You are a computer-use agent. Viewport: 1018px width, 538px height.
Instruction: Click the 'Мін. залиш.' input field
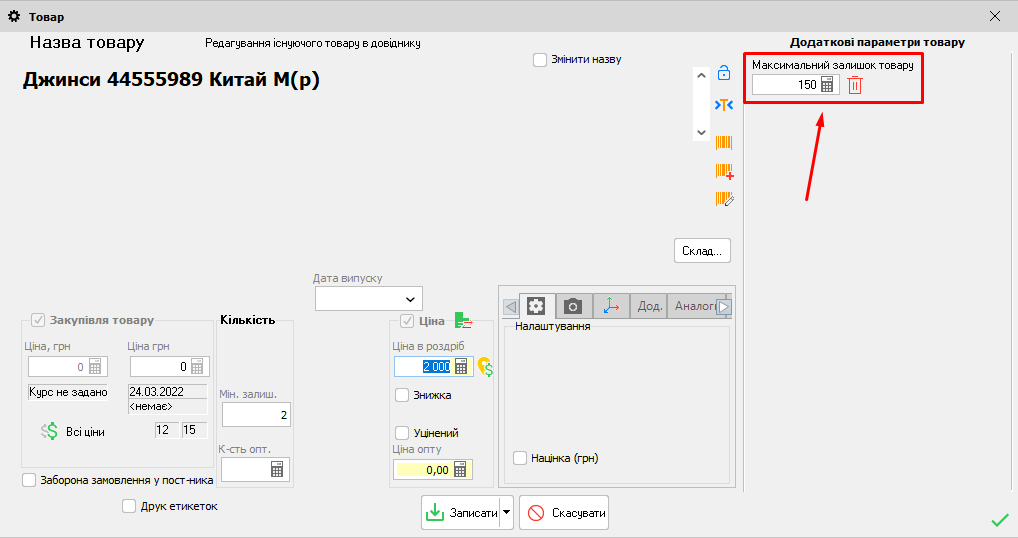click(255, 415)
